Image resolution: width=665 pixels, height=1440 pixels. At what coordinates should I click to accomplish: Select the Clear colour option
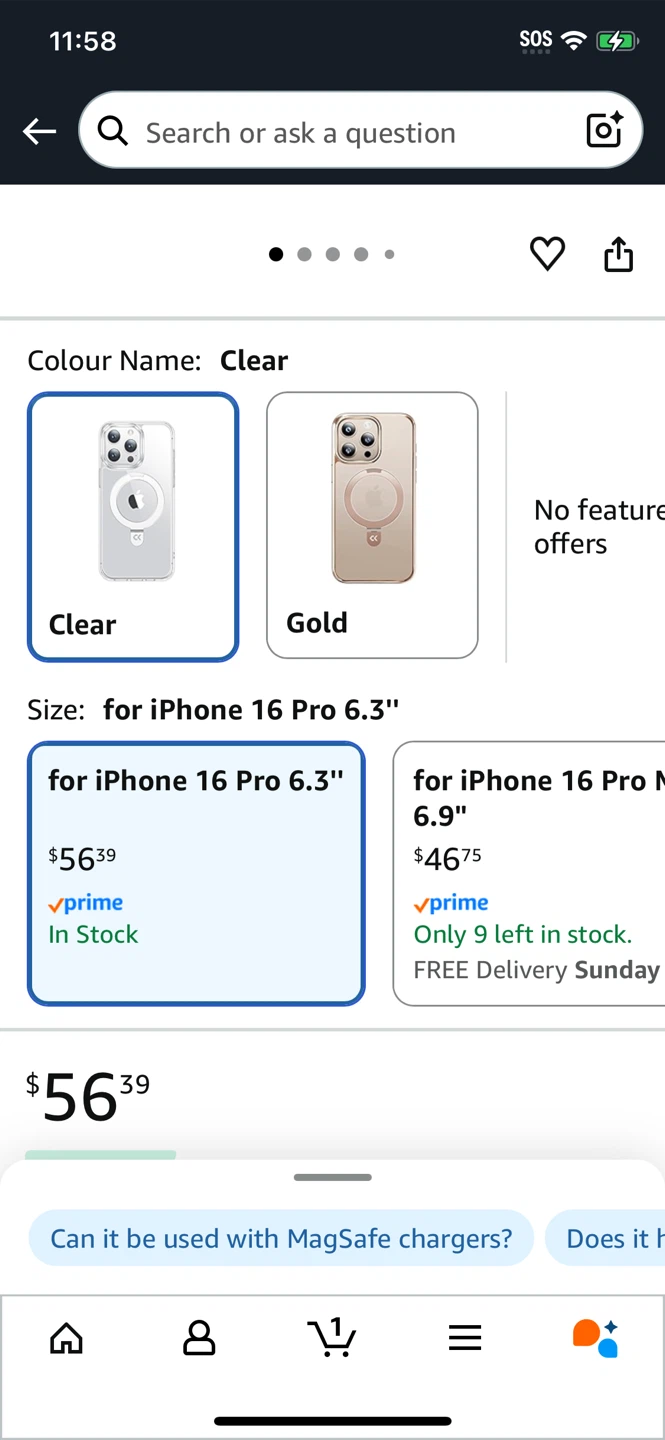[133, 526]
